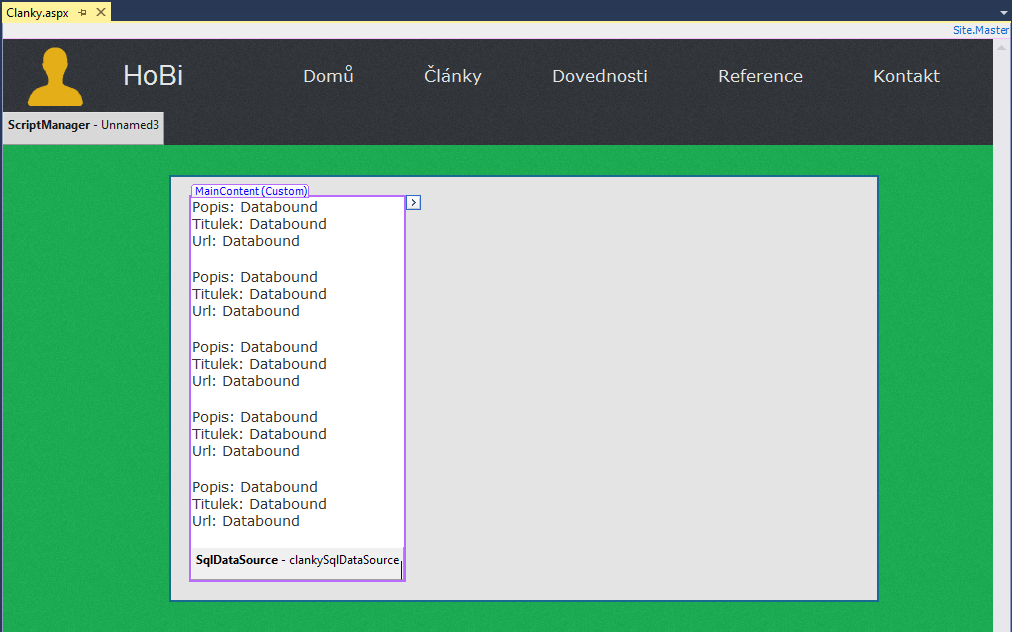This screenshot has width=1012, height=632.
Task: Select the last Url: Databound label
Action: tap(245, 520)
